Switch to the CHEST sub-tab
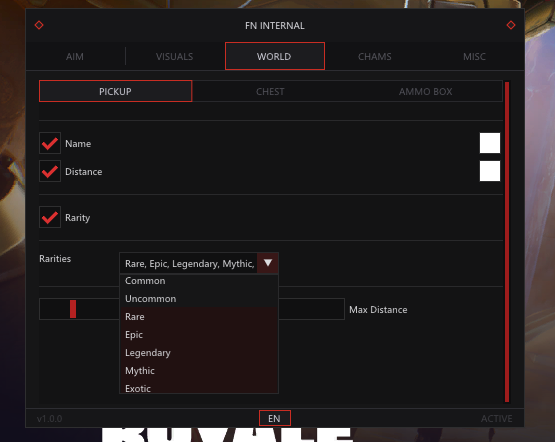Viewport: 555px width, 442px height. pos(270,92)
